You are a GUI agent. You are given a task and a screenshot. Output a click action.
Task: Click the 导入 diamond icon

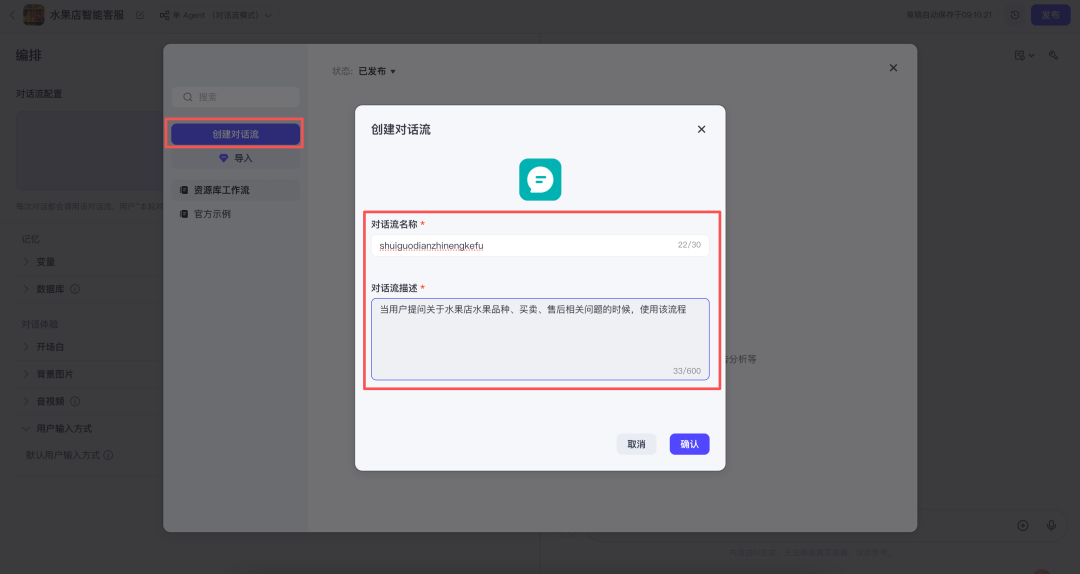[x=223, y=158]
